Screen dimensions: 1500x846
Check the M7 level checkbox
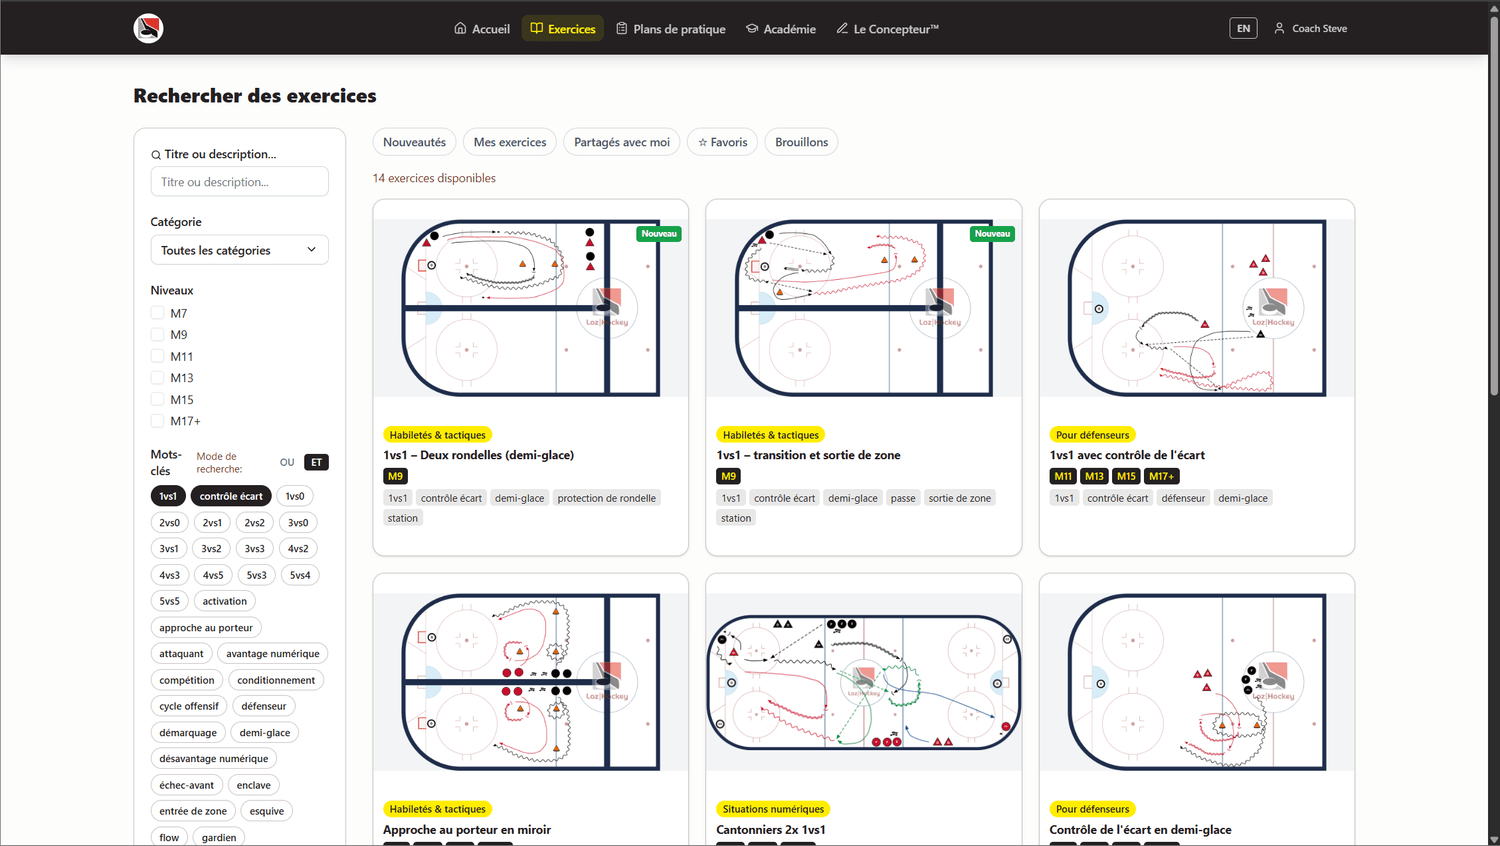[157, 313]
